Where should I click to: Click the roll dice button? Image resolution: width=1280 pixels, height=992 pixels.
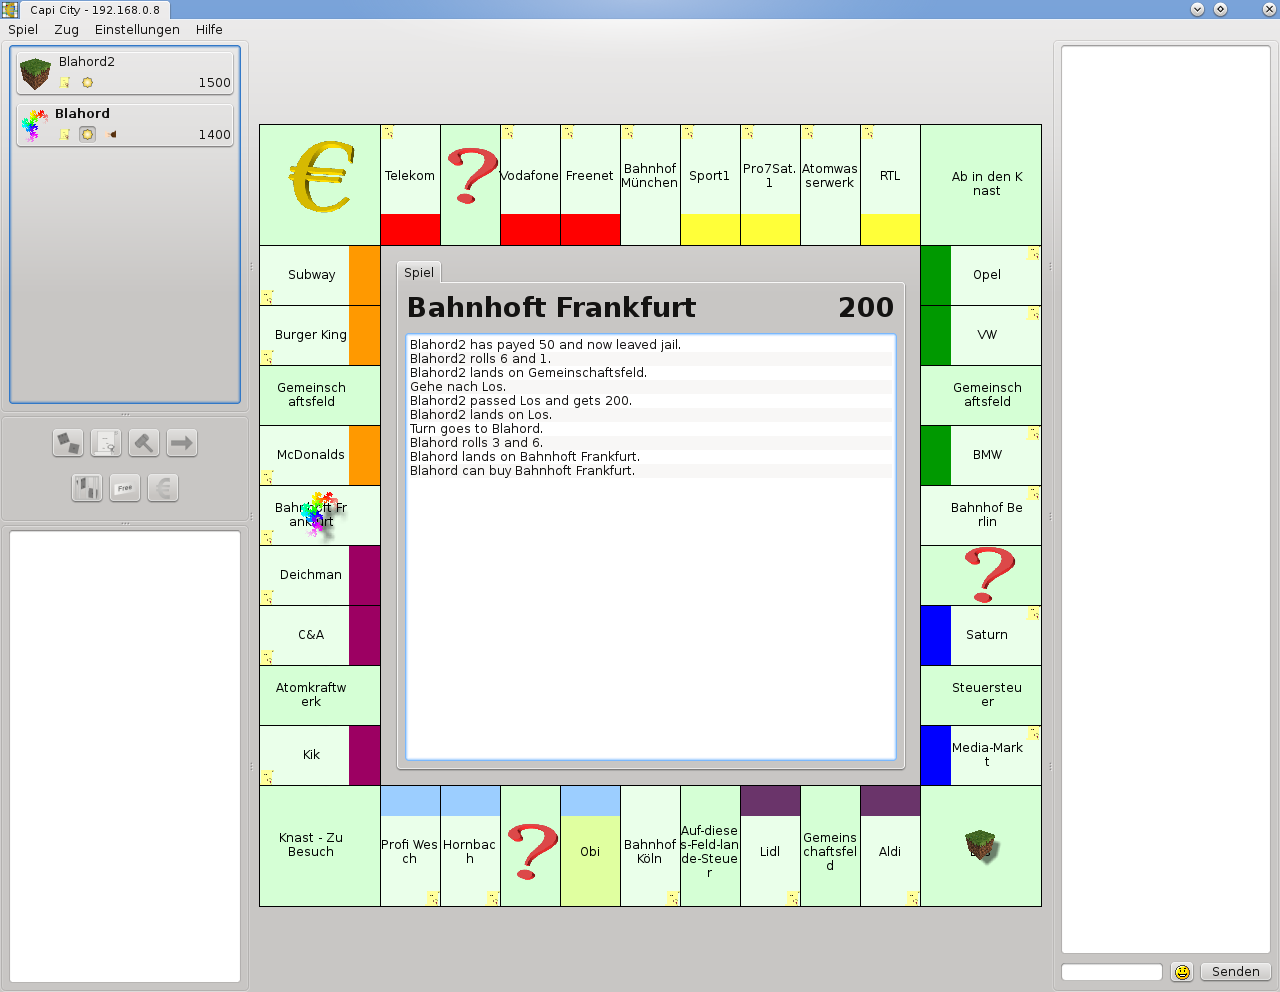click(x=68, y=442)
